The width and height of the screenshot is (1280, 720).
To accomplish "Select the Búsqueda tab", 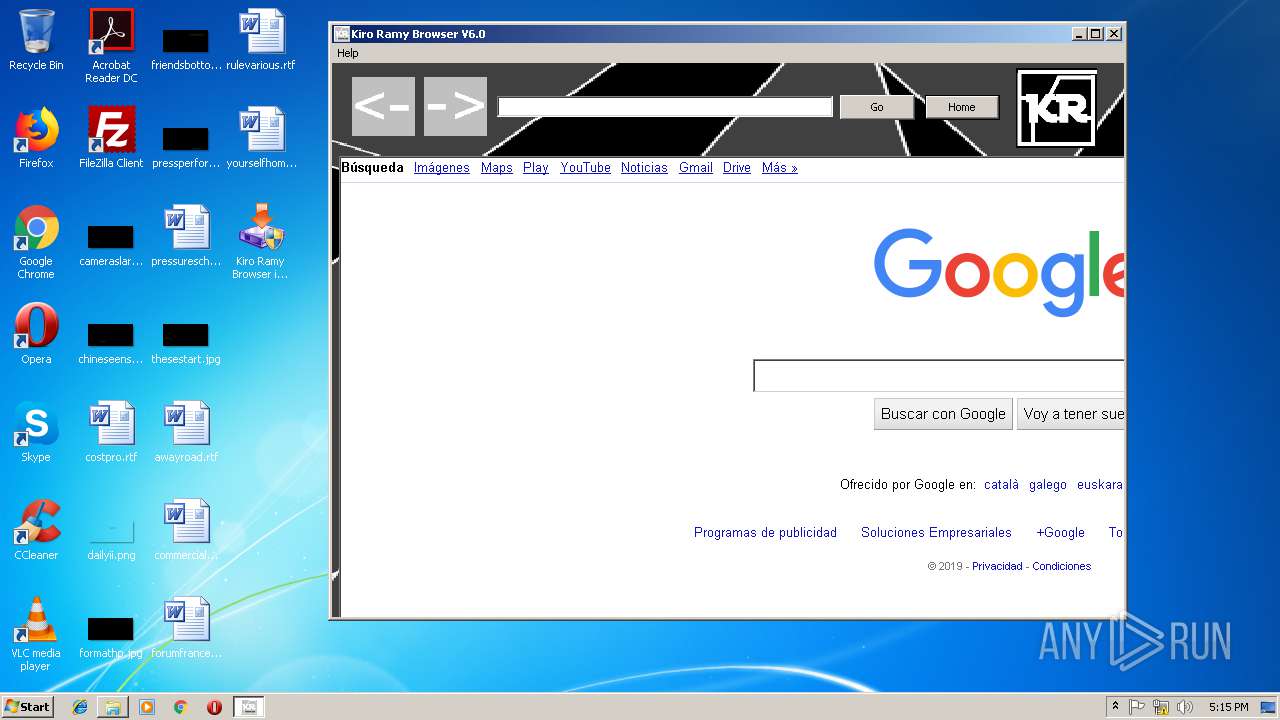I will pyautogui.click(x=372, y=168).
